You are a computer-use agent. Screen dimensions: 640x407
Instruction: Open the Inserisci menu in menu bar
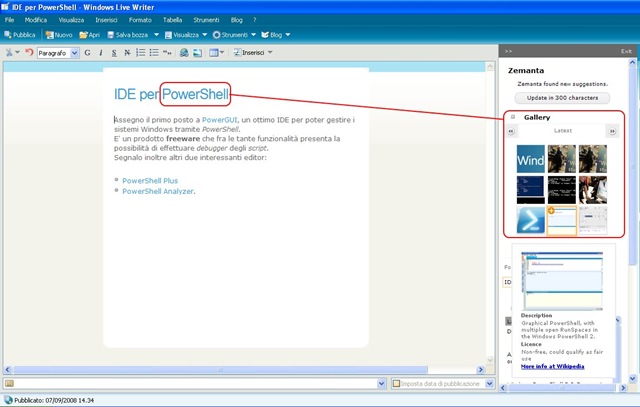(106, 20)
